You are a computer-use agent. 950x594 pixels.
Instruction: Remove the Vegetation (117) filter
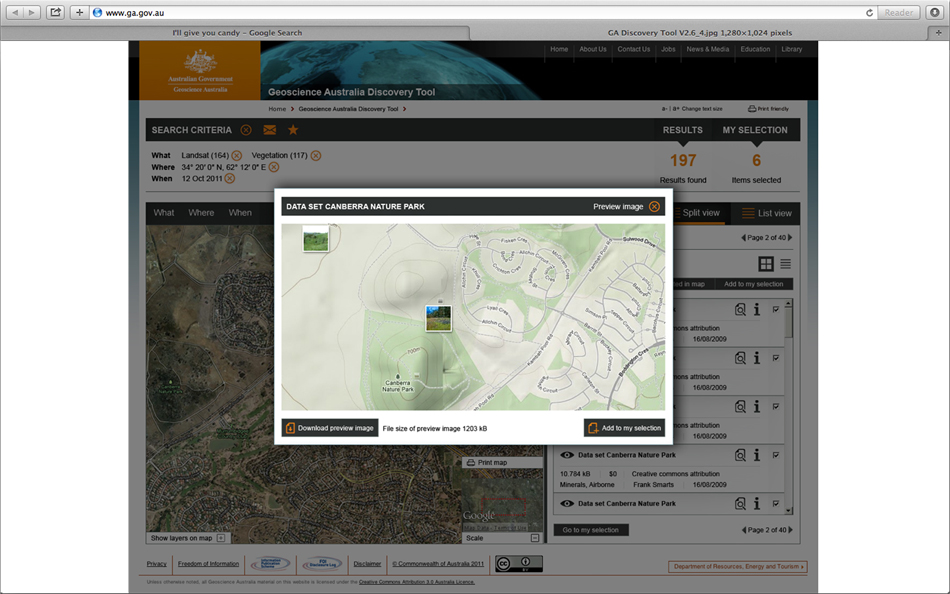click(x=316, y=156)
